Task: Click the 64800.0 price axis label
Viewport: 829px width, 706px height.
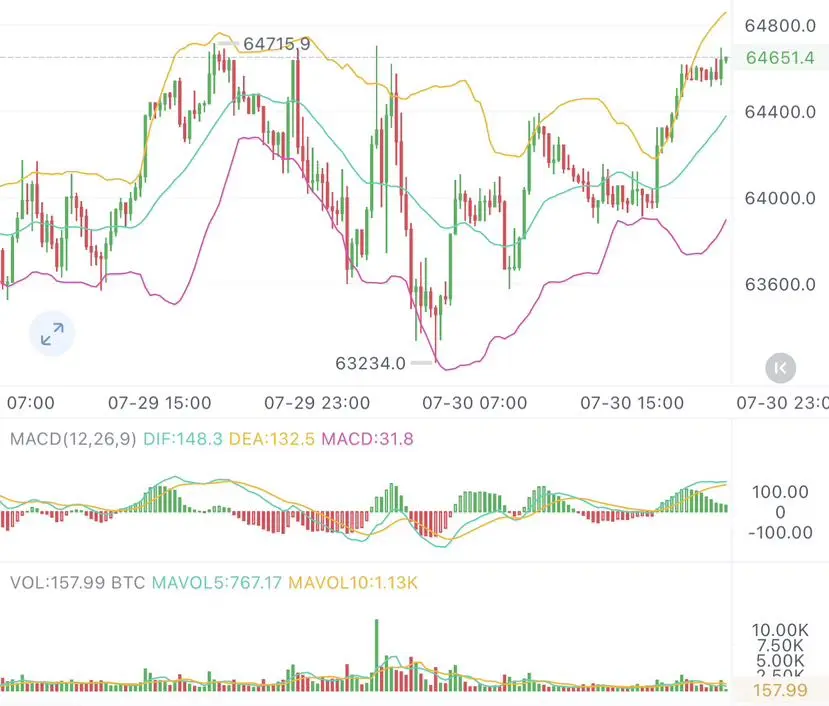Action: click(x=780, y=25)
